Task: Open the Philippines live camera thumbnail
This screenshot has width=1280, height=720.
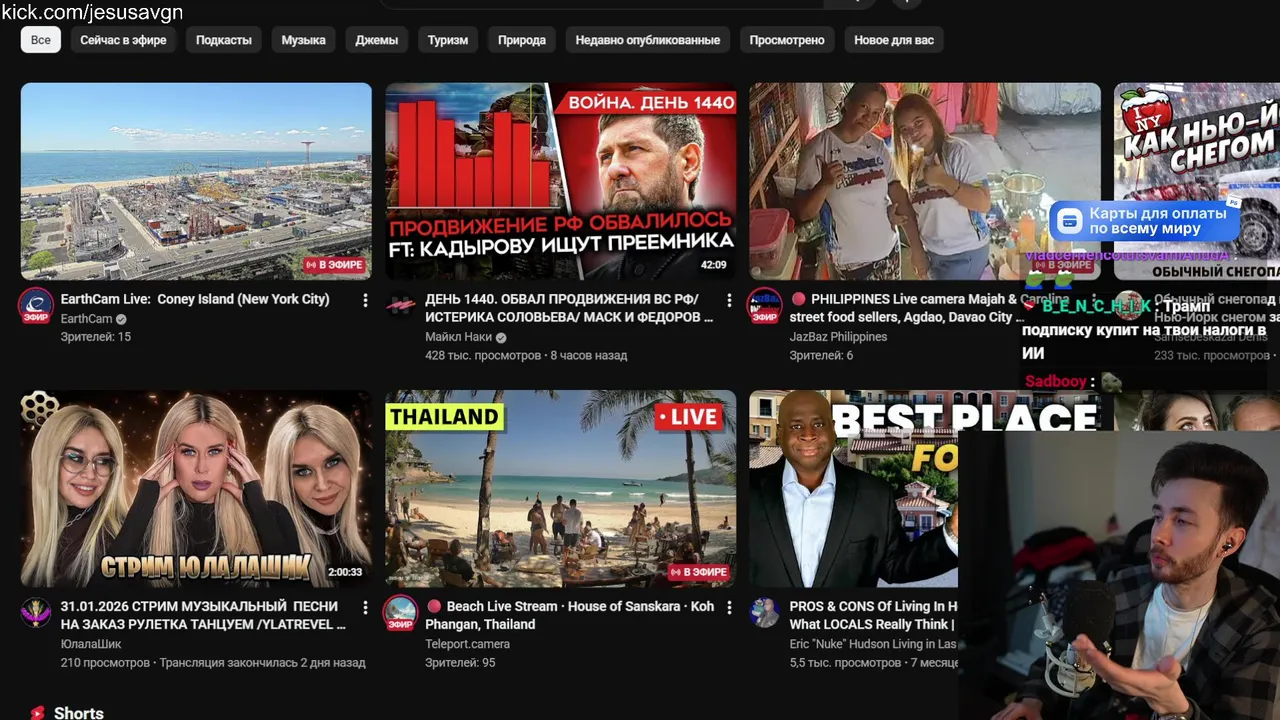Action: click(x=925, y=181)
